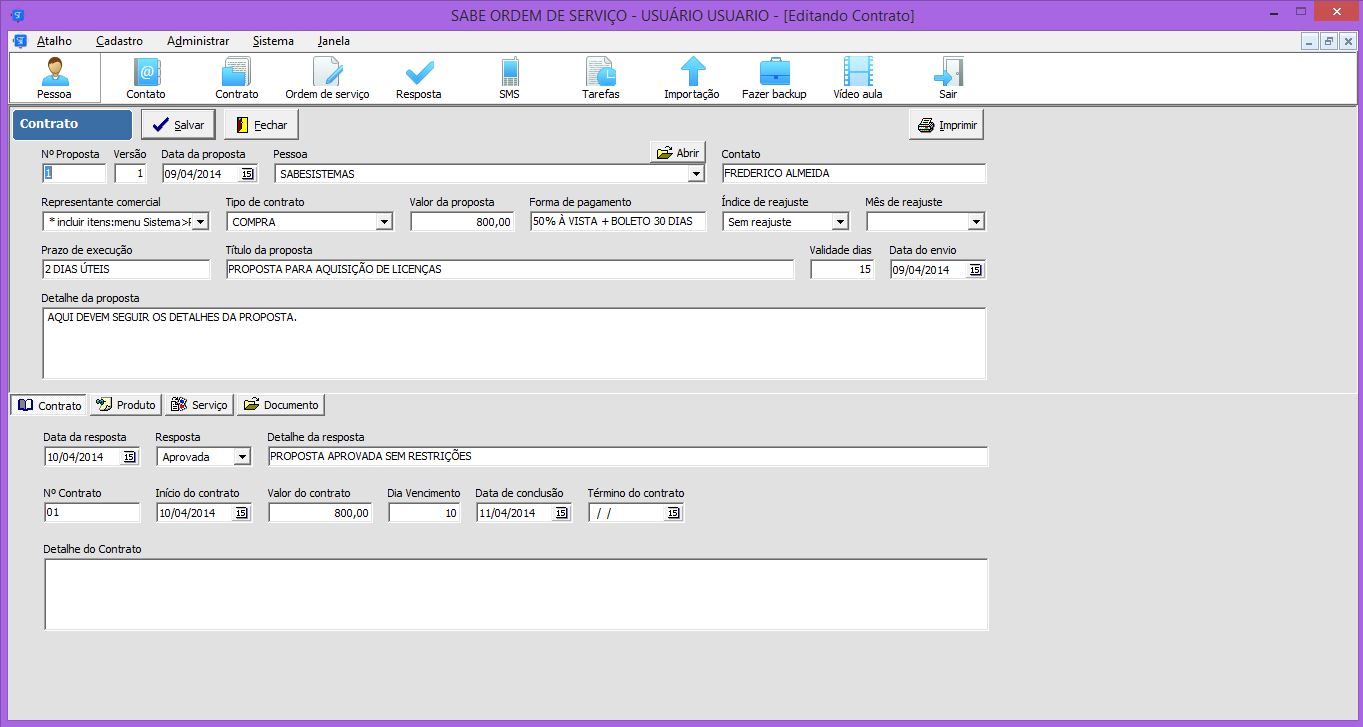Screen dimensions: 1363x727
Task: Open the Contato toolbar icon
Action: (x=146, y=78)
